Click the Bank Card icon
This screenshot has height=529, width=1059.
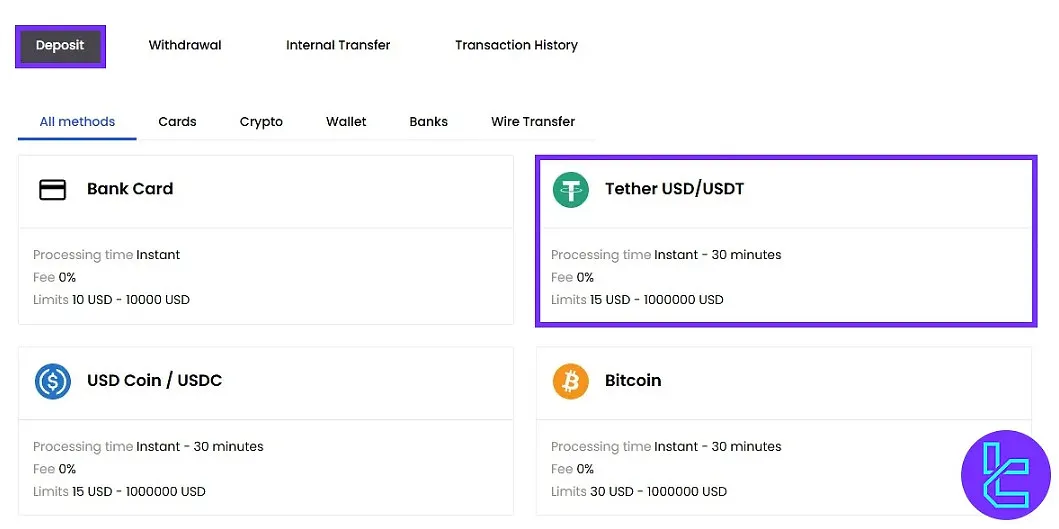[52, 189]
